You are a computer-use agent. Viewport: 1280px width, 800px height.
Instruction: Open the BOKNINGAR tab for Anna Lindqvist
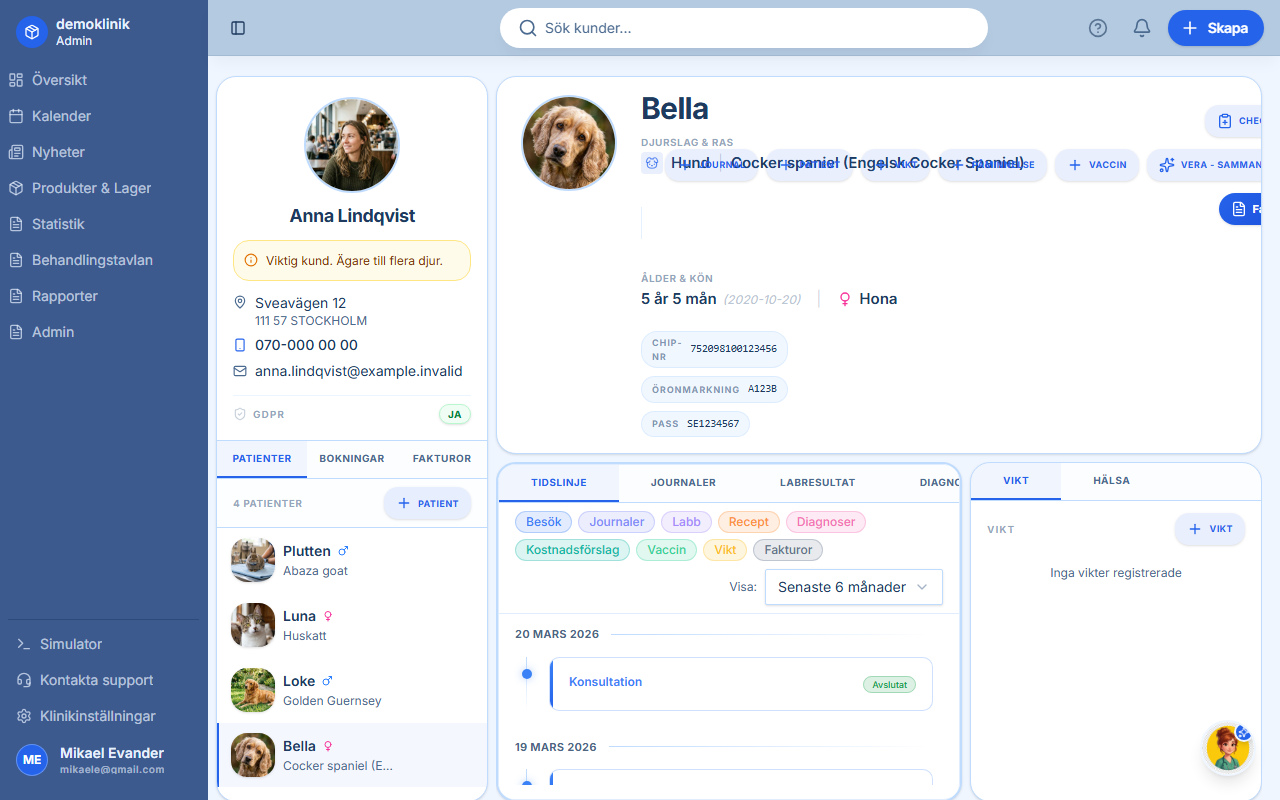coord(351,458)
